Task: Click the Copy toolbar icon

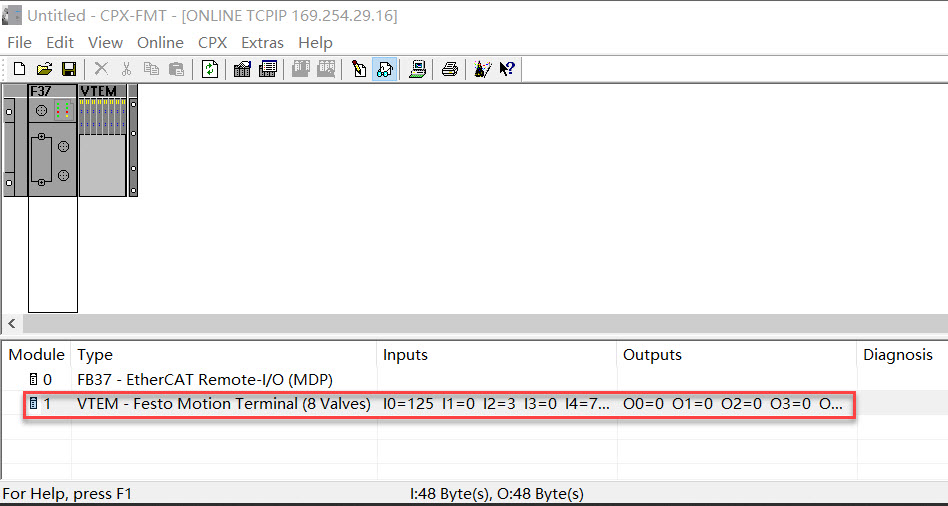Action: click(x=151, y=69)
